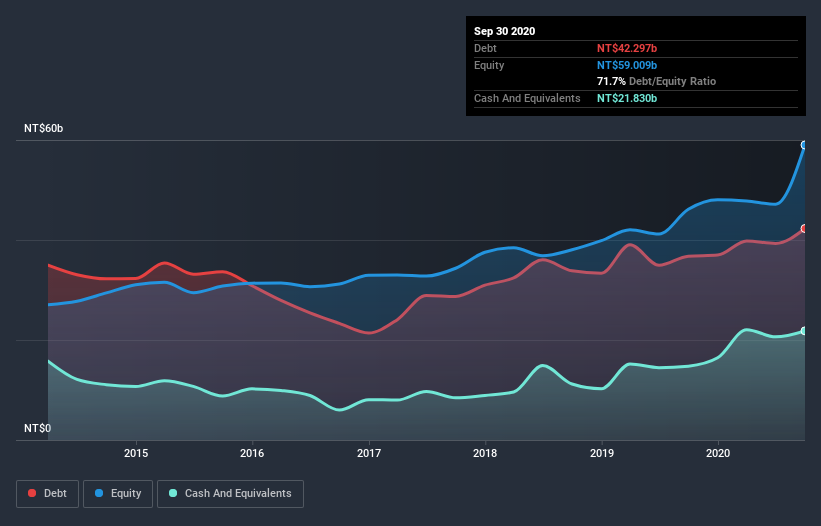The image size is (821, 526).
Task: Click the 2017 x-axis label
Action: (369, 453)
